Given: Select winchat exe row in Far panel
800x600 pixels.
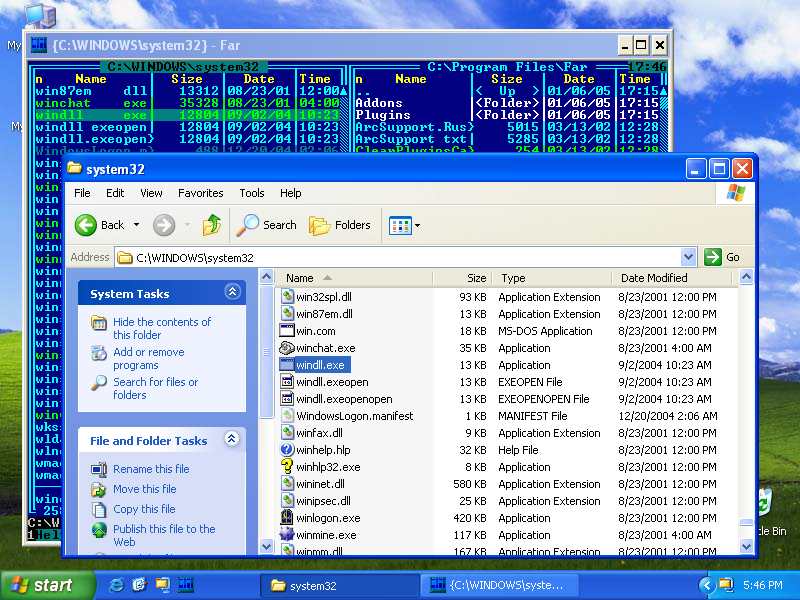Looking at the screenshot, I should [187, 103].
